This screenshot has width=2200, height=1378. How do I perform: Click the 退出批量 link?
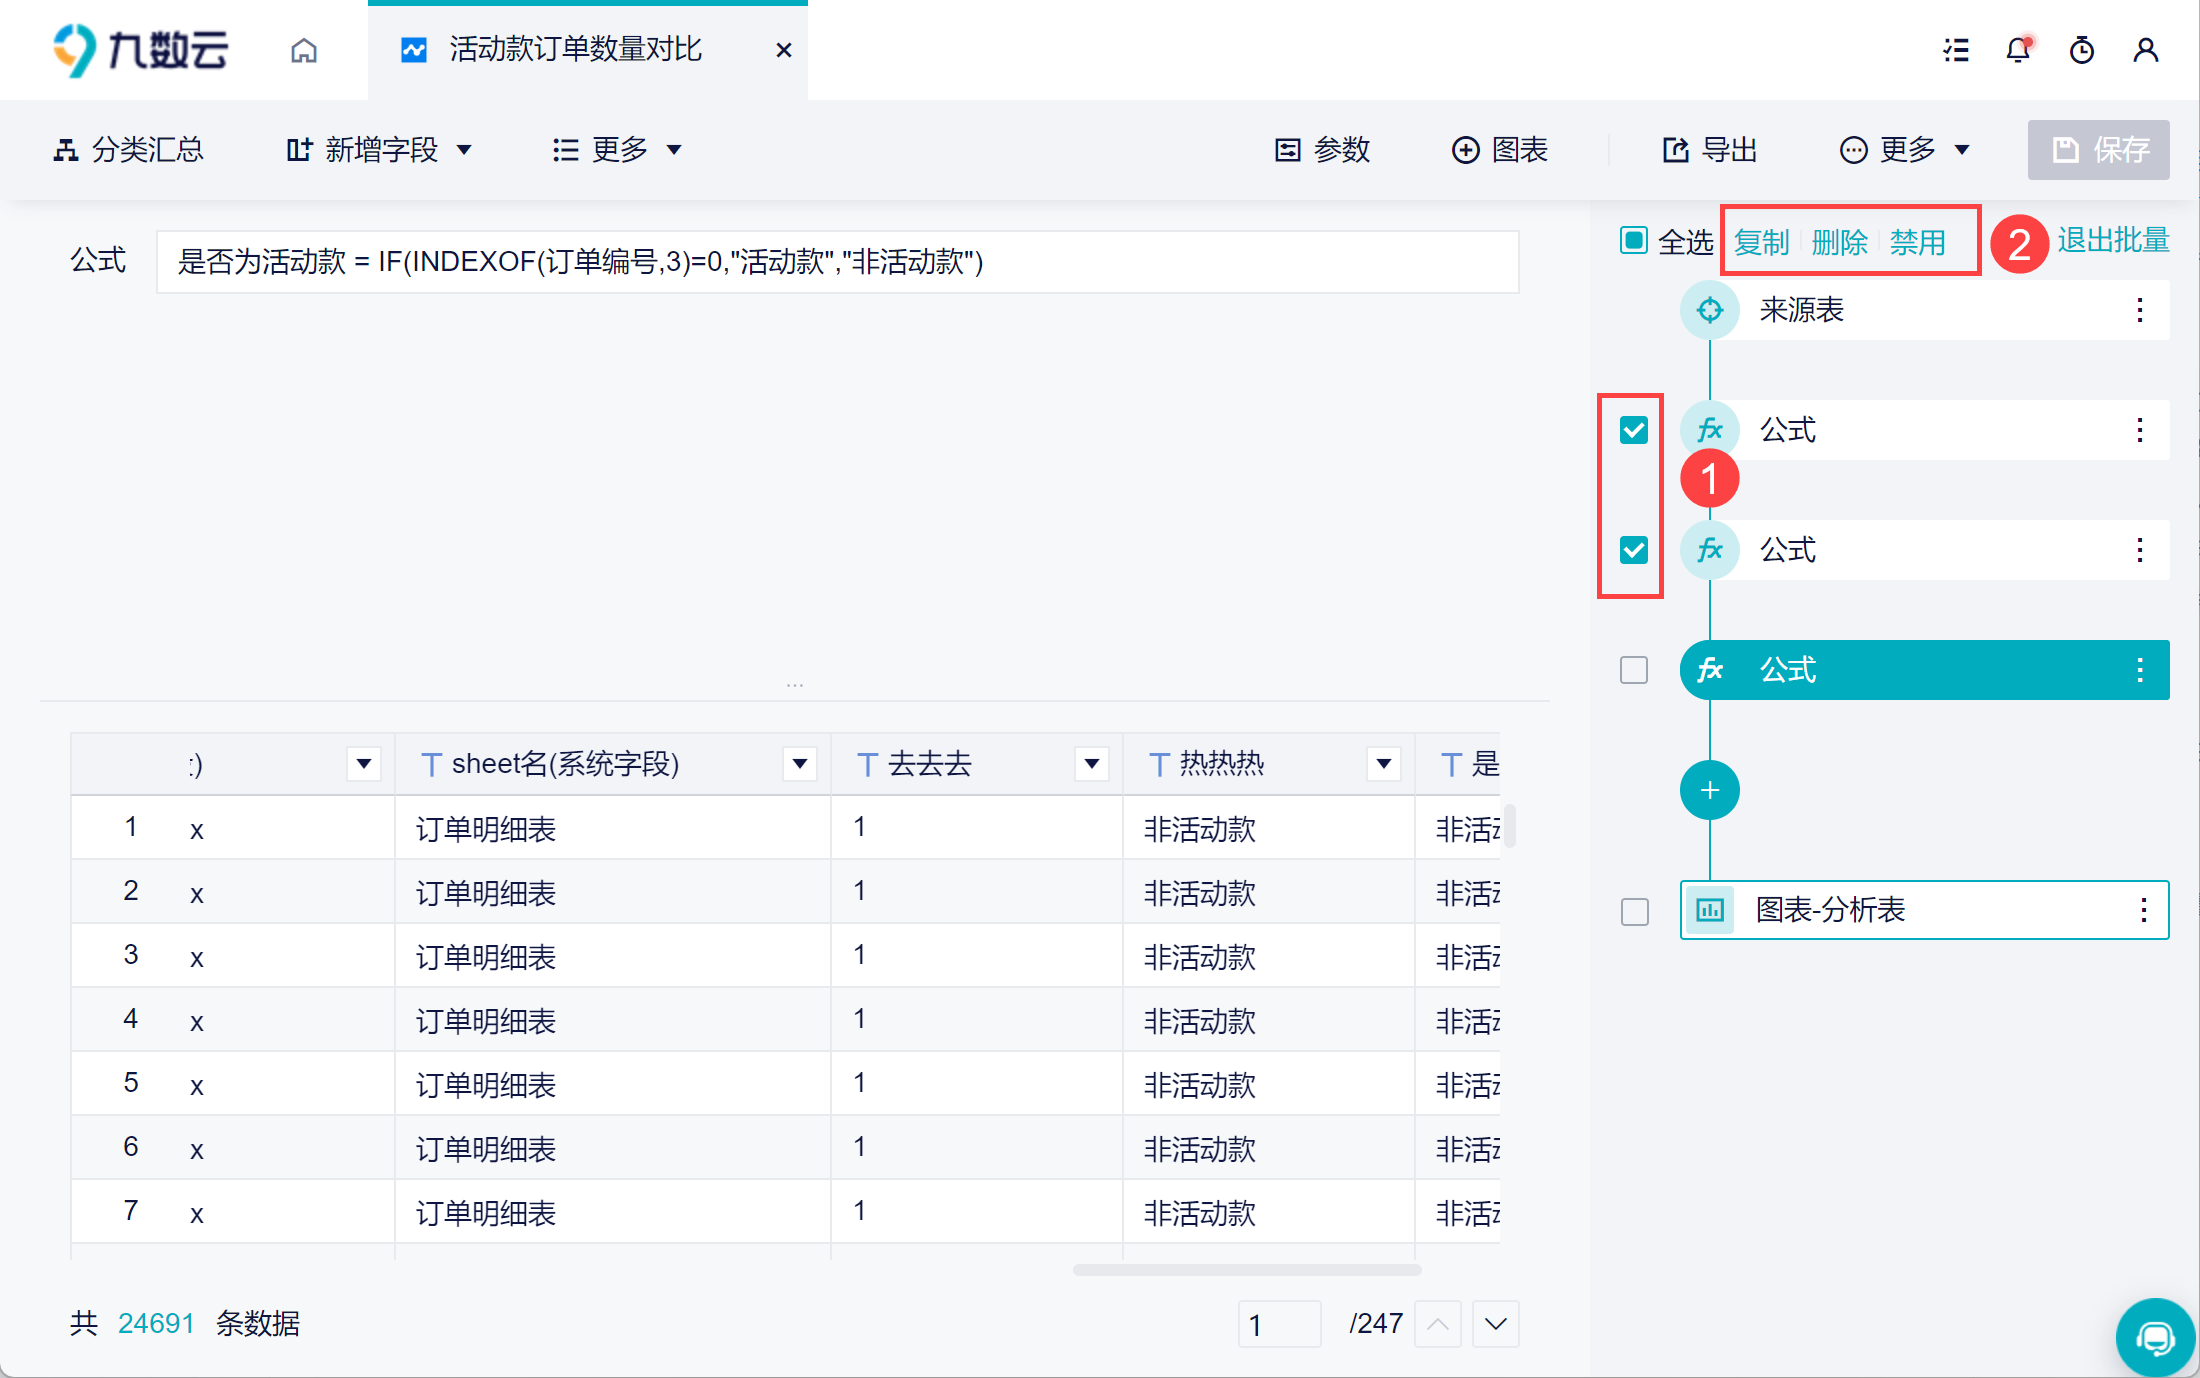pos(2112,241)
